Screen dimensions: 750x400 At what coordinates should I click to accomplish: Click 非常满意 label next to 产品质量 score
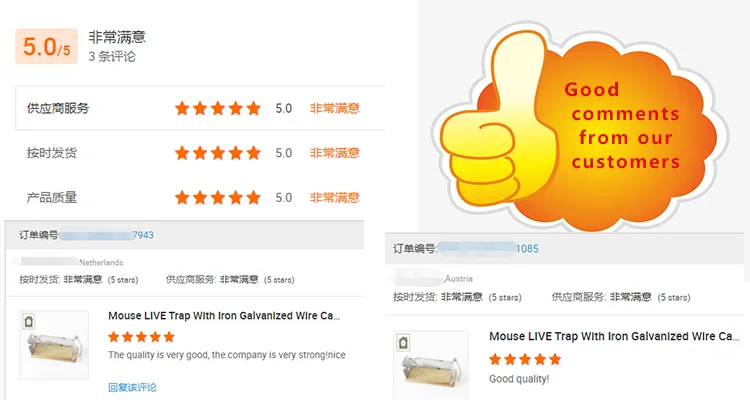point(334,198)
